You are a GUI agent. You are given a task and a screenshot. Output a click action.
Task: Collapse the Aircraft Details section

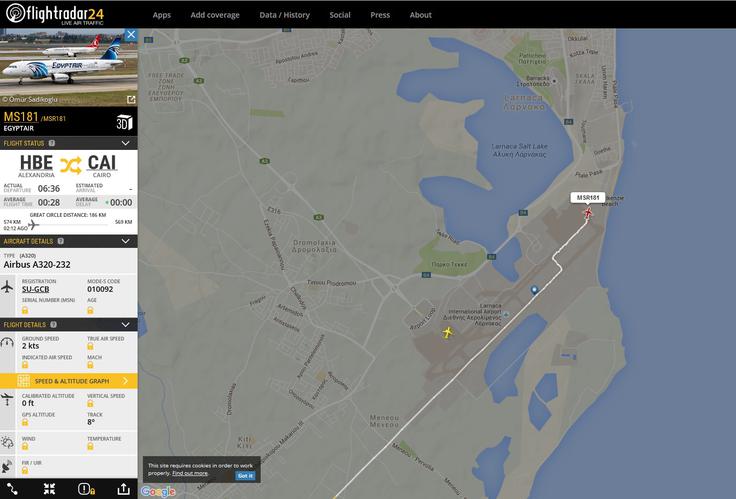pyautogui.click(x=125, y=241)
